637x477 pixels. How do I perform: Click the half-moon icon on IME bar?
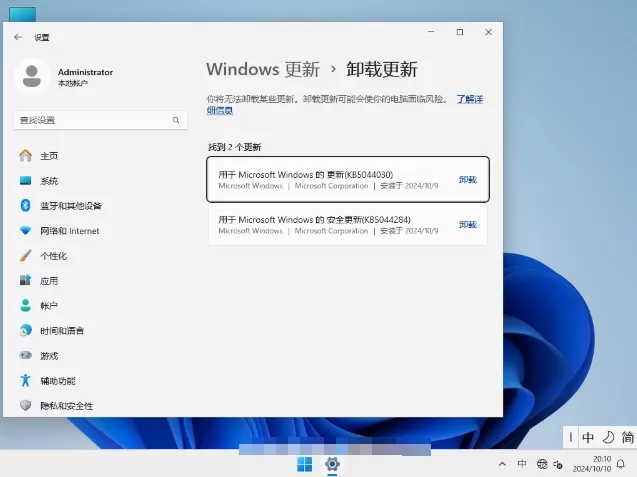(x=608, y=437)
